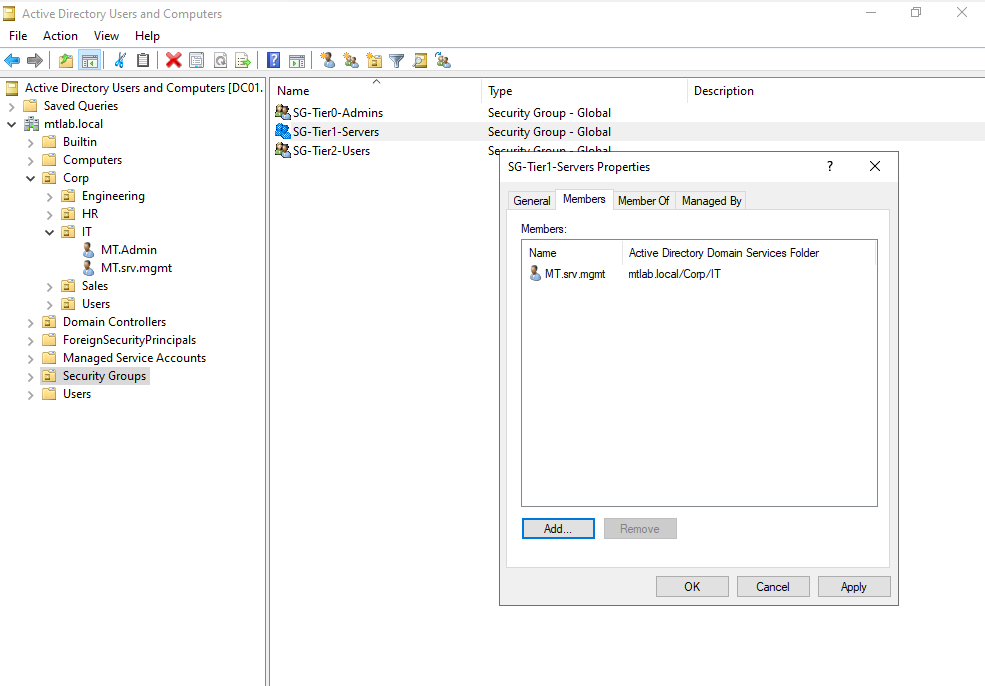Click the Refresh toolbar icon
985x686 pixels.
(x=220, y=60)
